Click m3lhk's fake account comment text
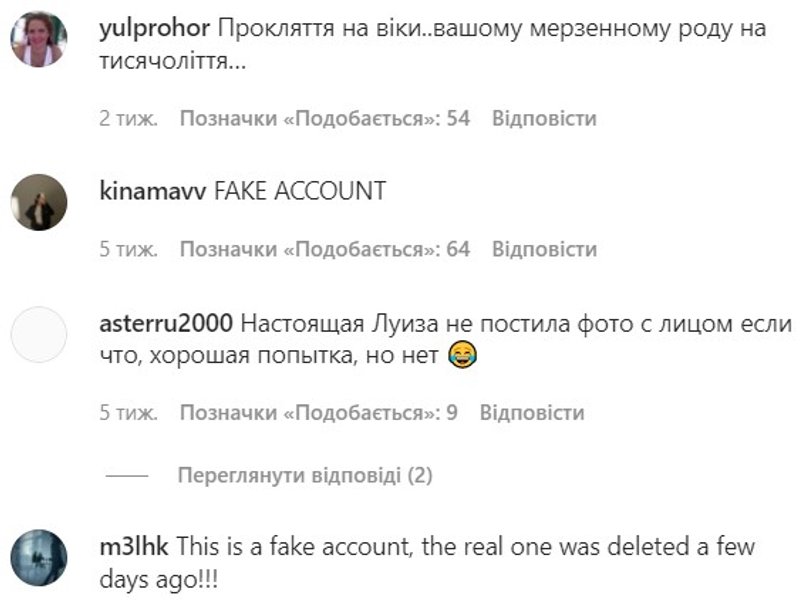 (465, 548)
